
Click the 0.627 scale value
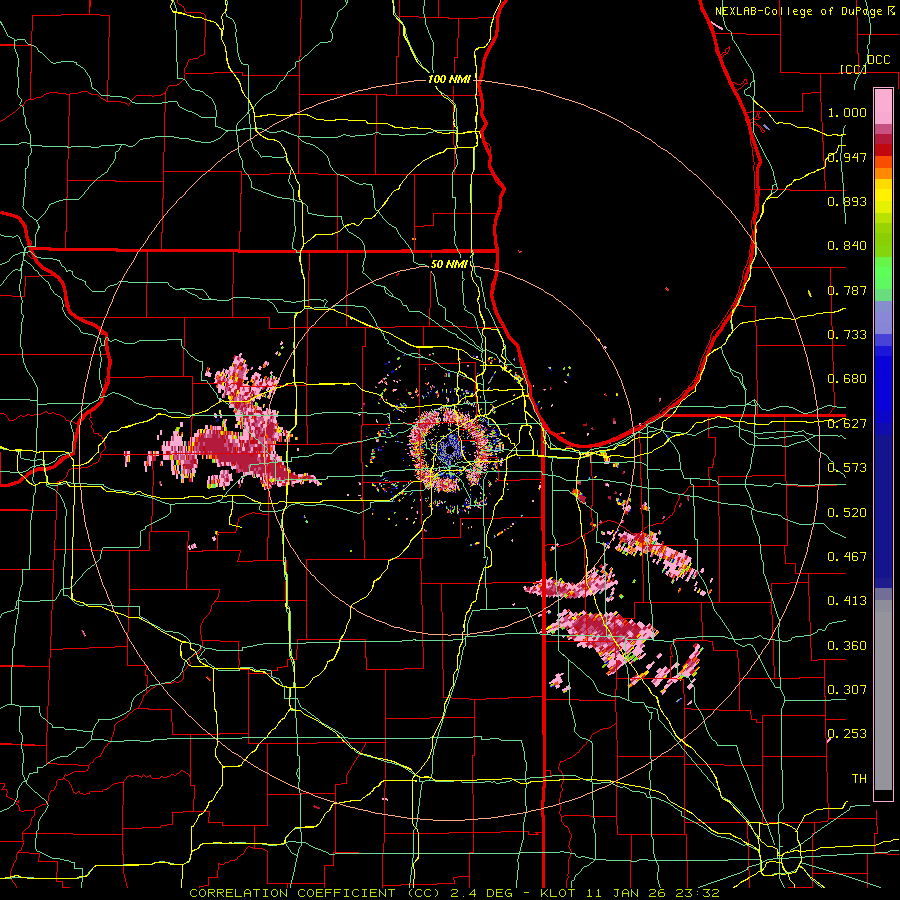pyautogui.click(x=847, y=424)
